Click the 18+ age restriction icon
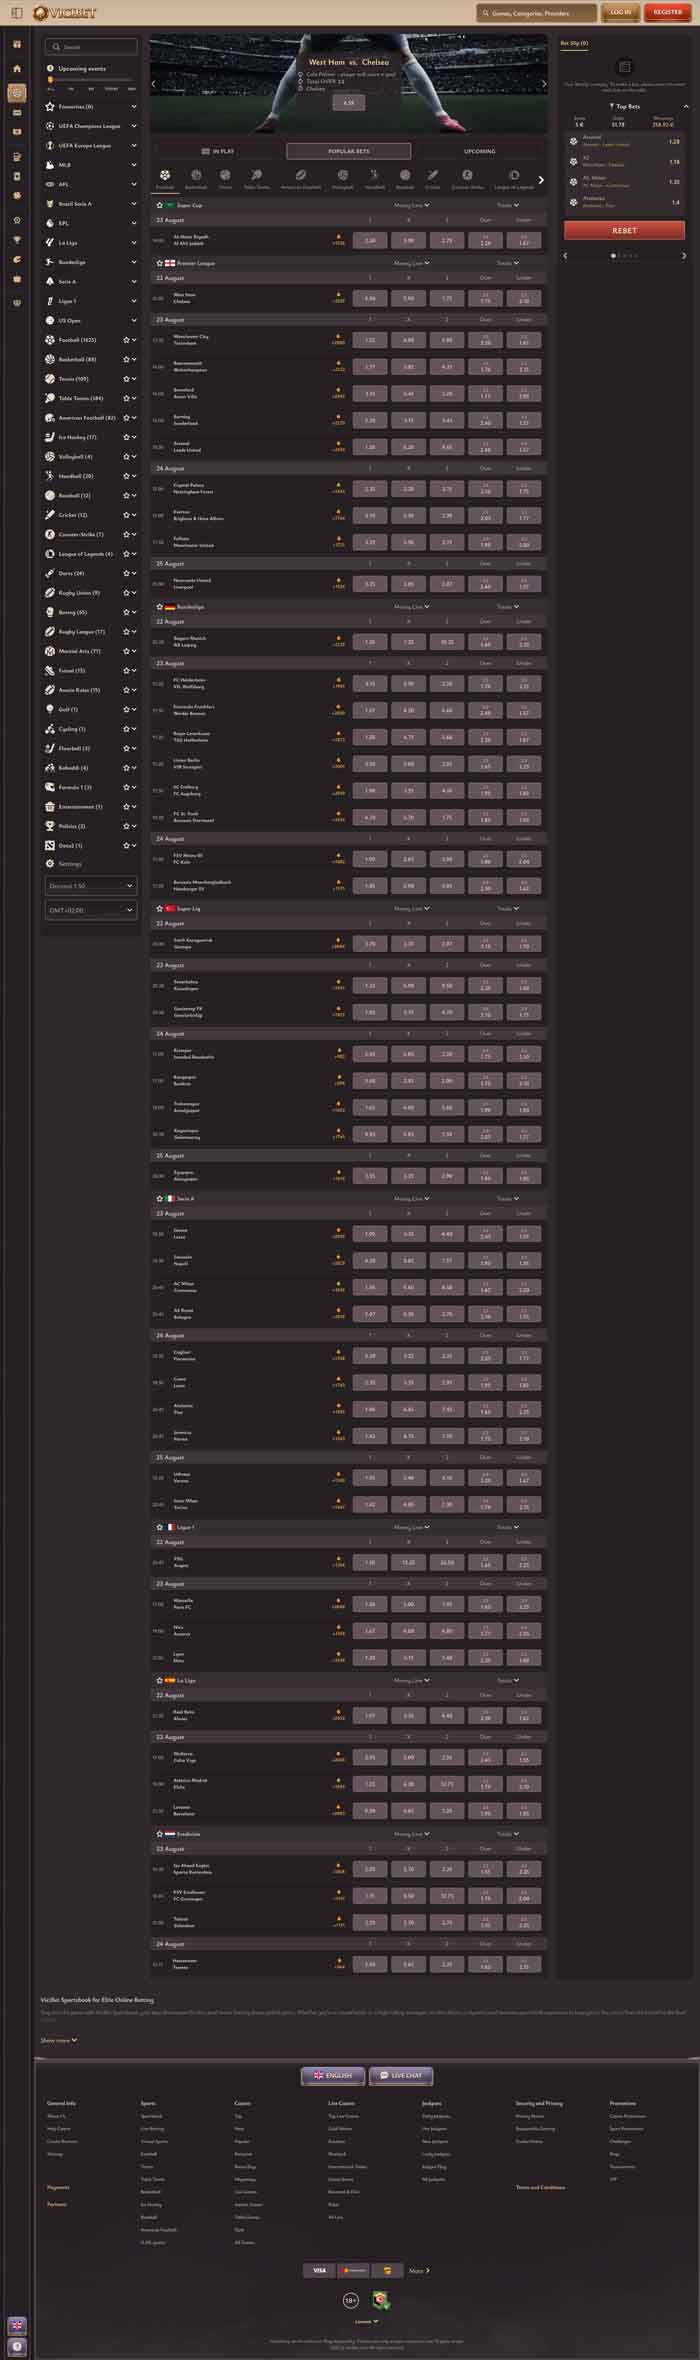The image size is (700, 2360). click(351, 2300)
